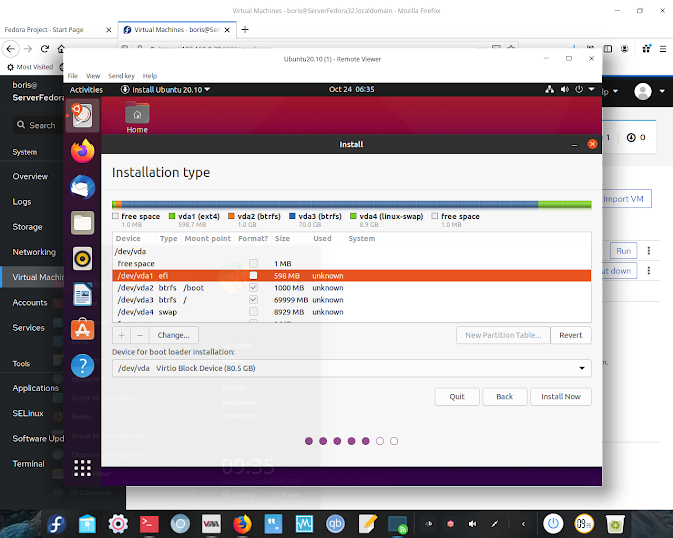This screenshot has width=673, height=538.
Task: Click the network icon in Ubuntu top bar
Action: click(549, 89)
